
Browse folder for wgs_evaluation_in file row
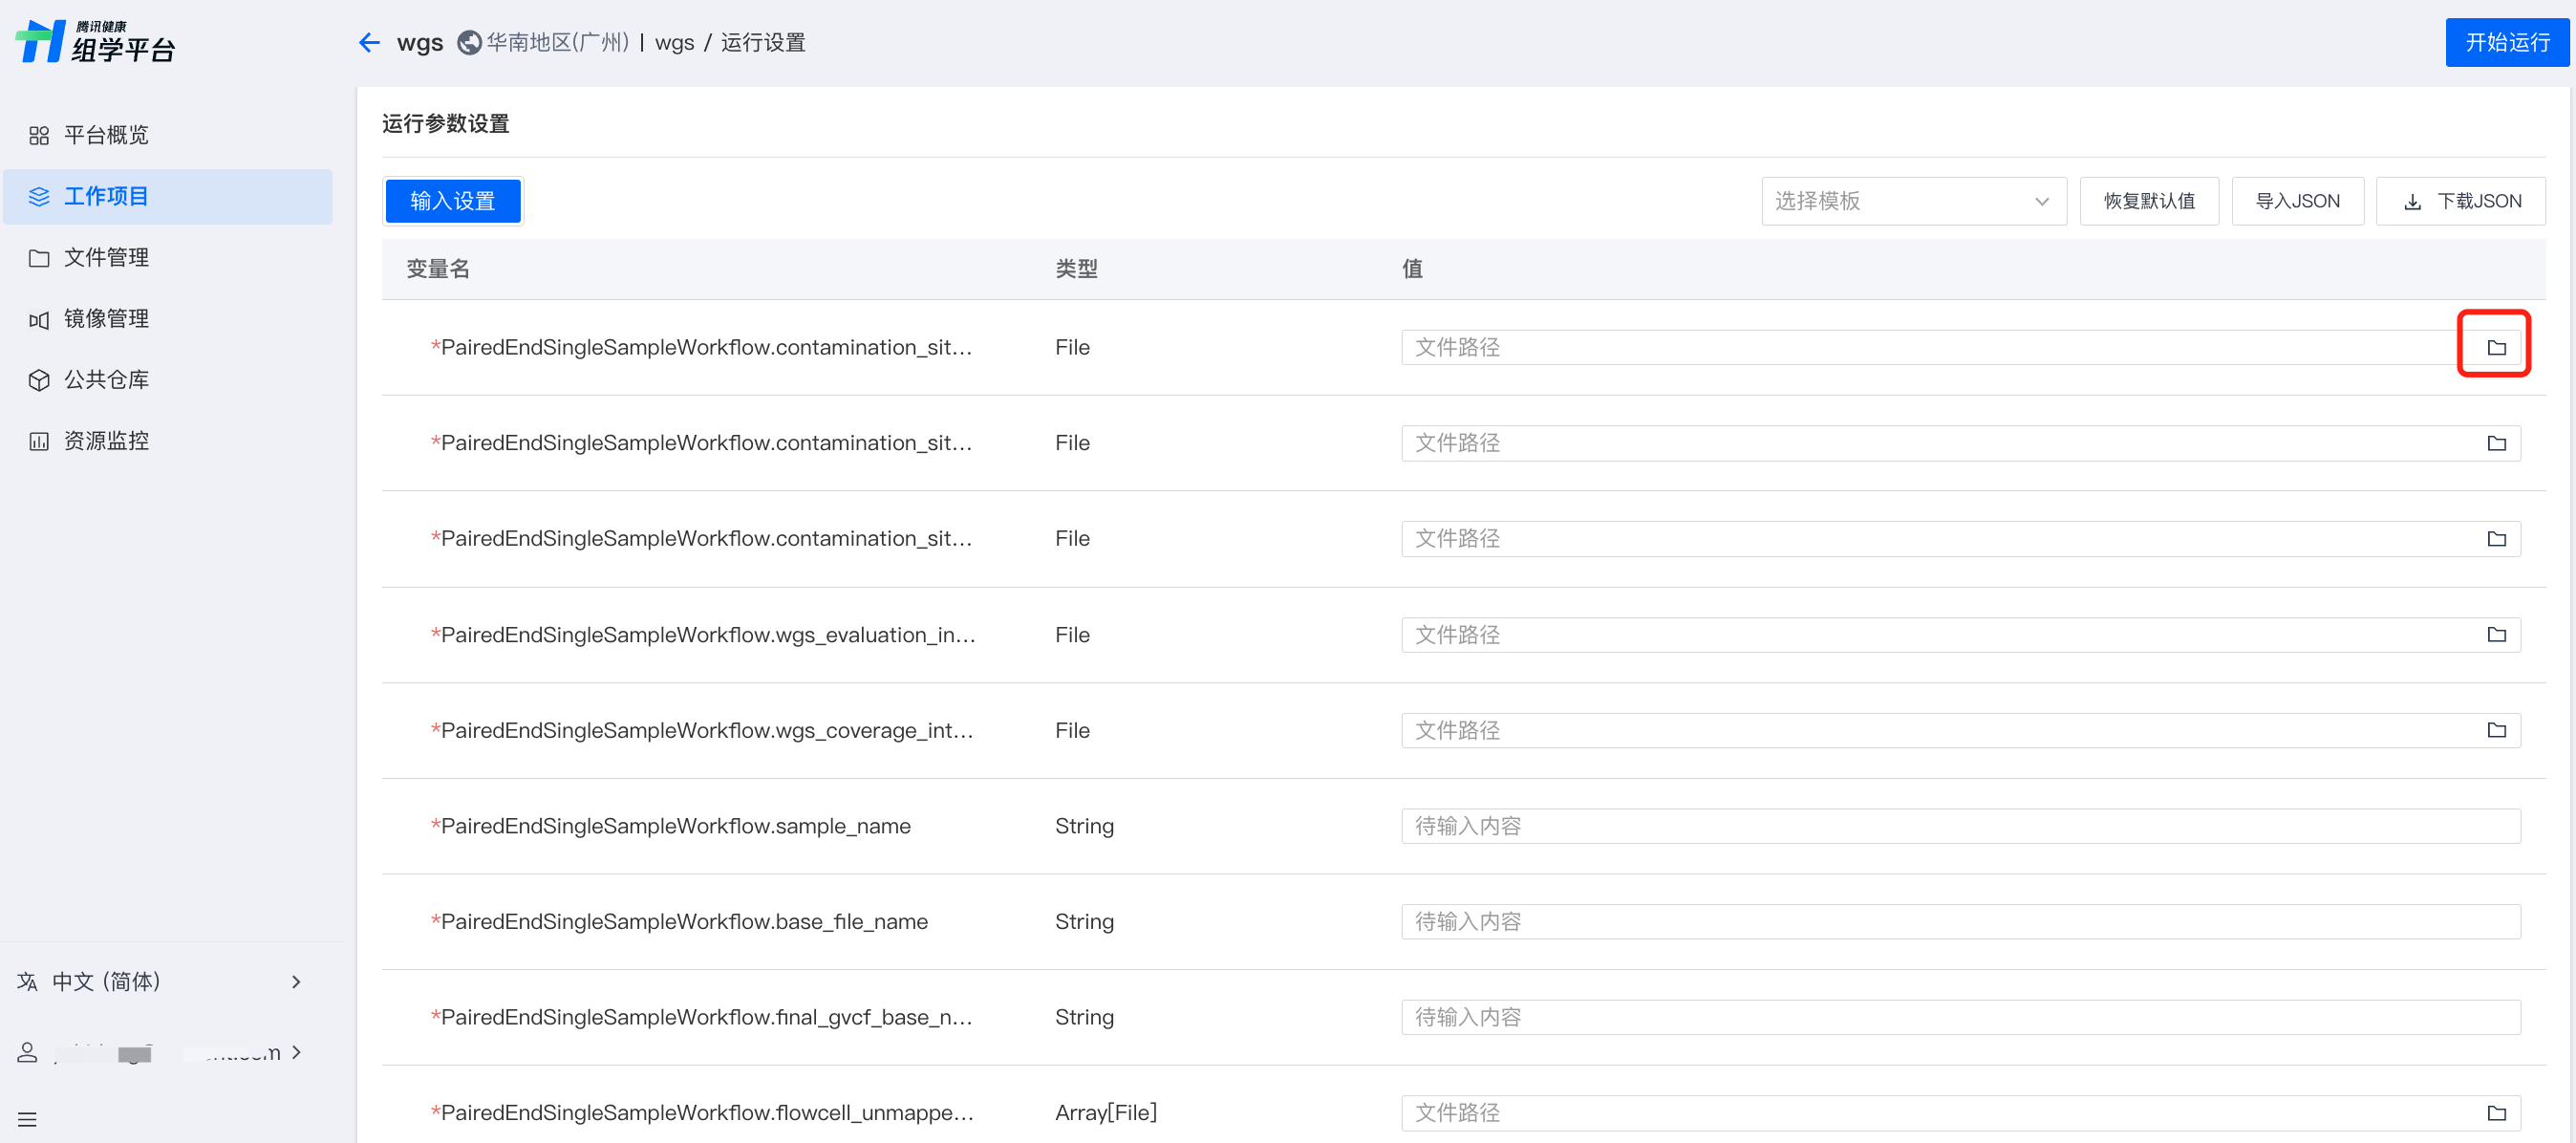pyautogui.click(x=2496, y=635)
